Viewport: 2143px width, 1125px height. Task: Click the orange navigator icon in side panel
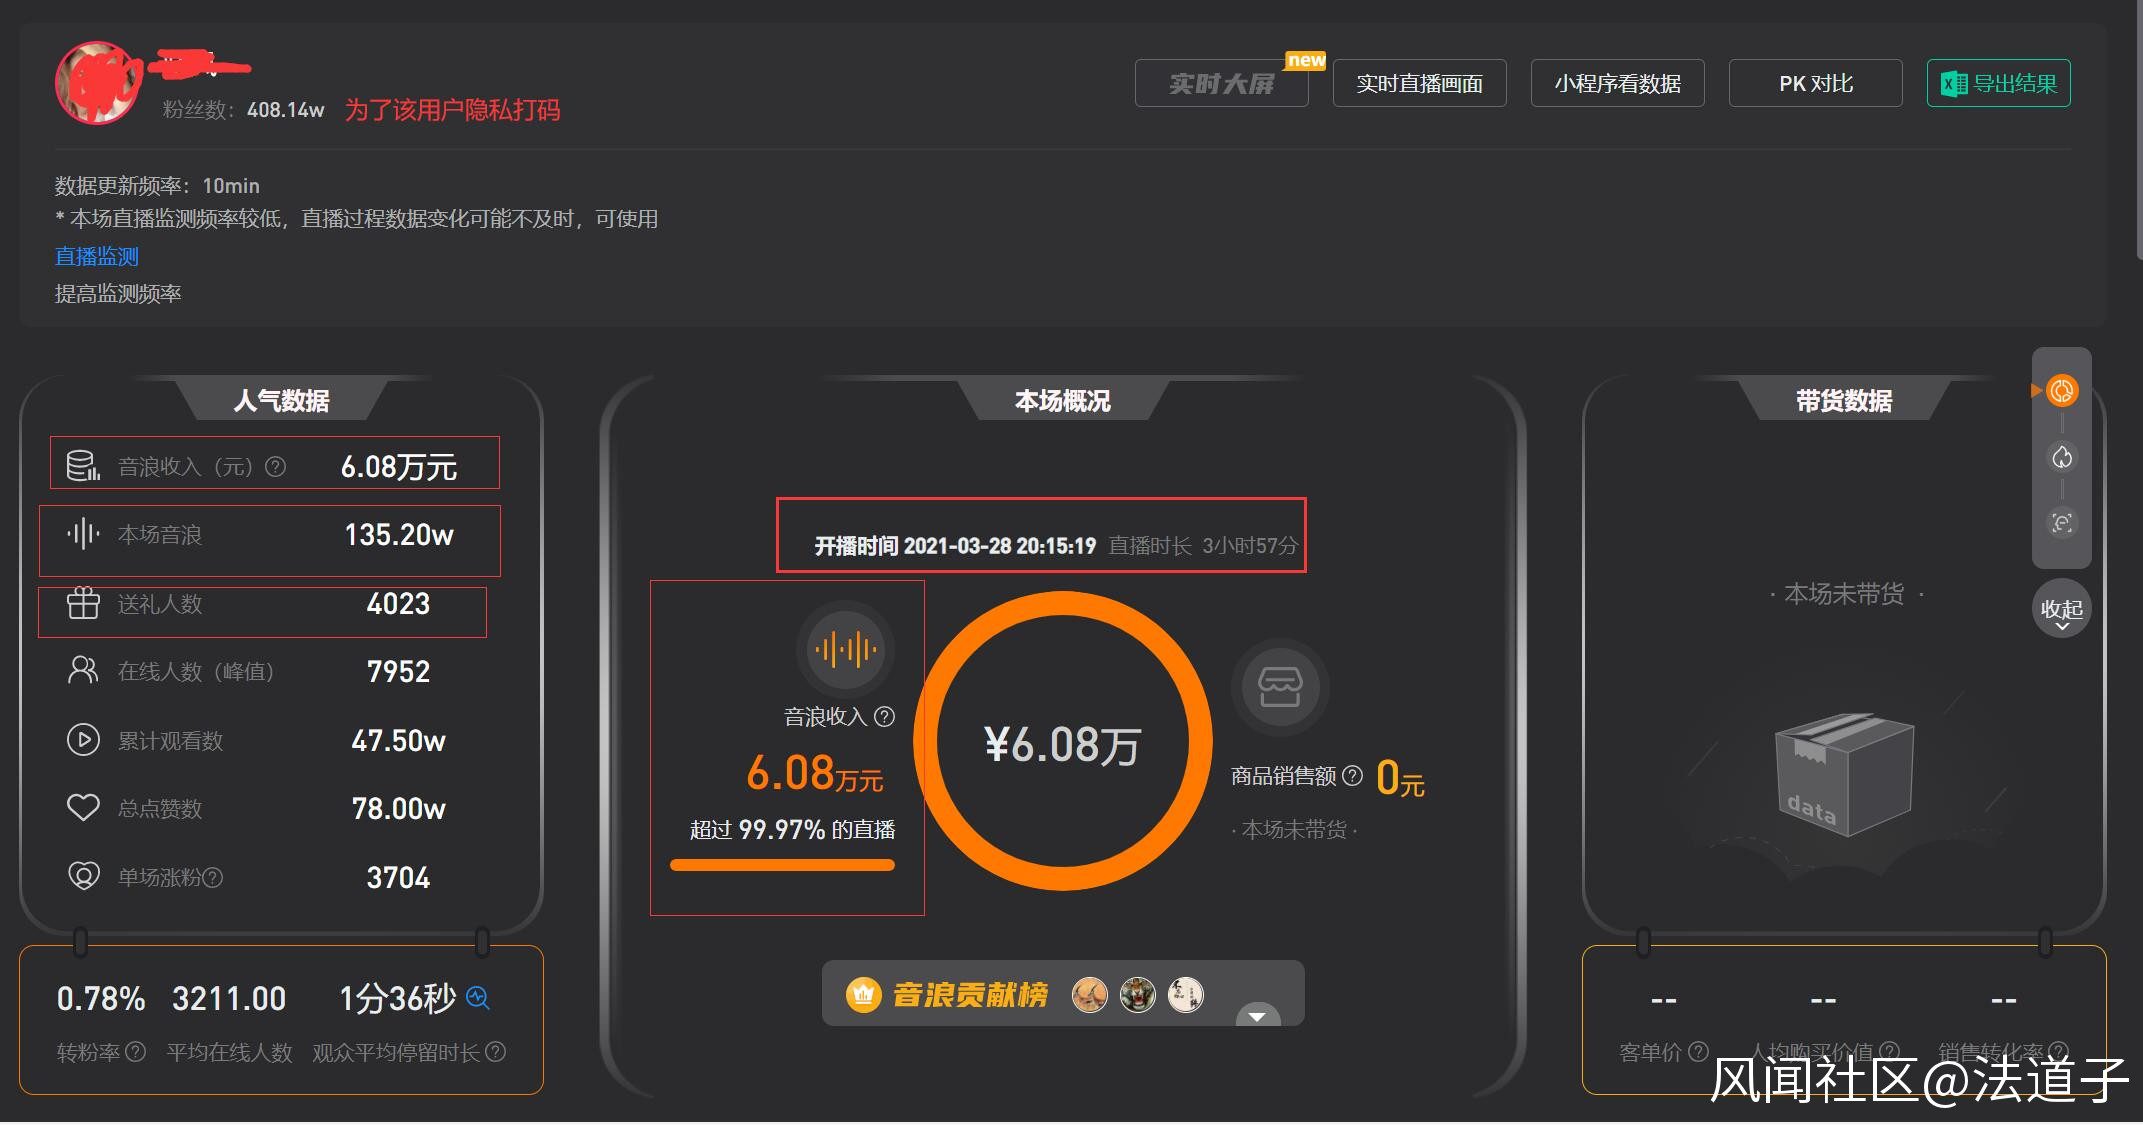coord(2061,390)
